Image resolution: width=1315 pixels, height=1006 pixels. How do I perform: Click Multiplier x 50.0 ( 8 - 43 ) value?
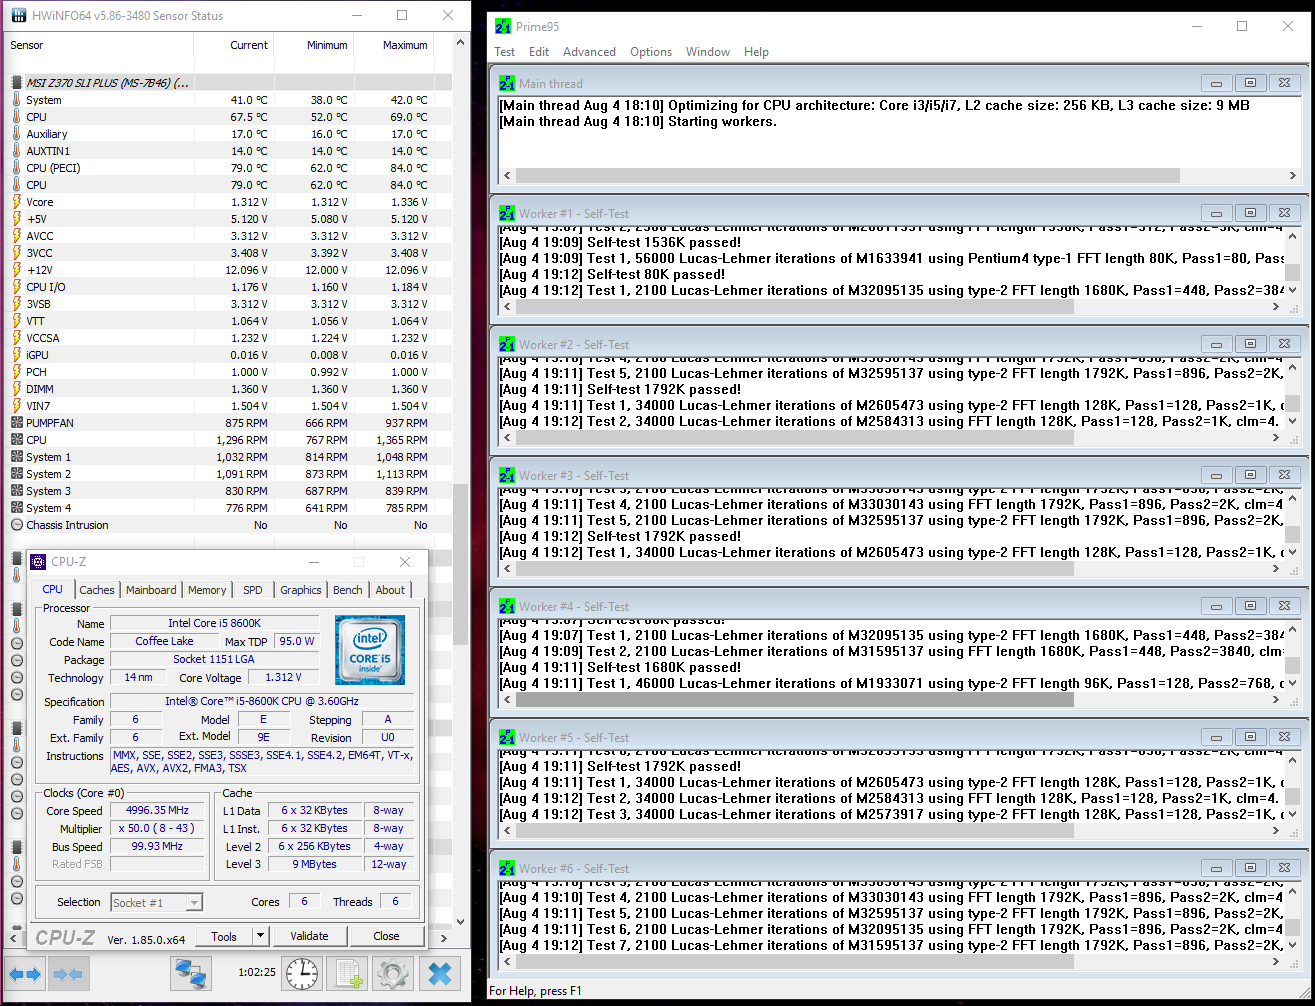coord(157,829)
